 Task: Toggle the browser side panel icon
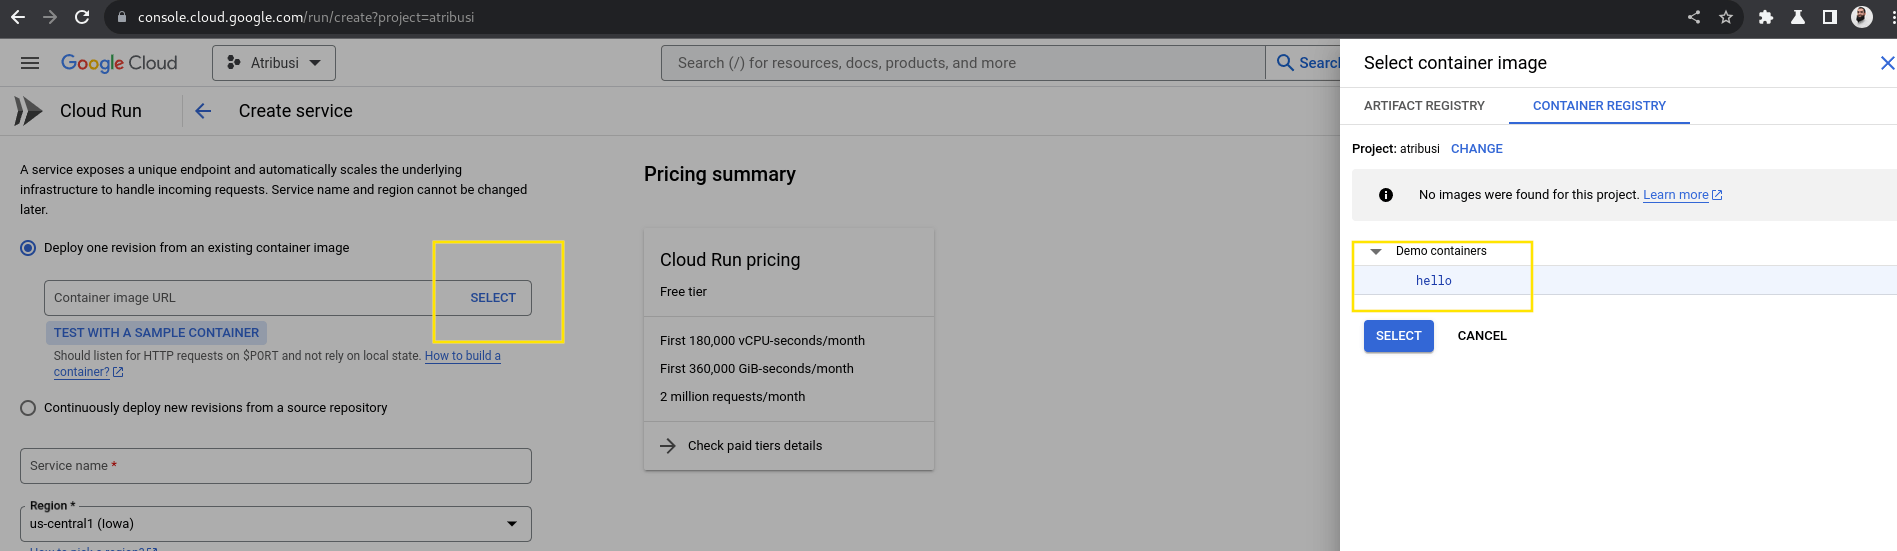tap(1829, 17)
